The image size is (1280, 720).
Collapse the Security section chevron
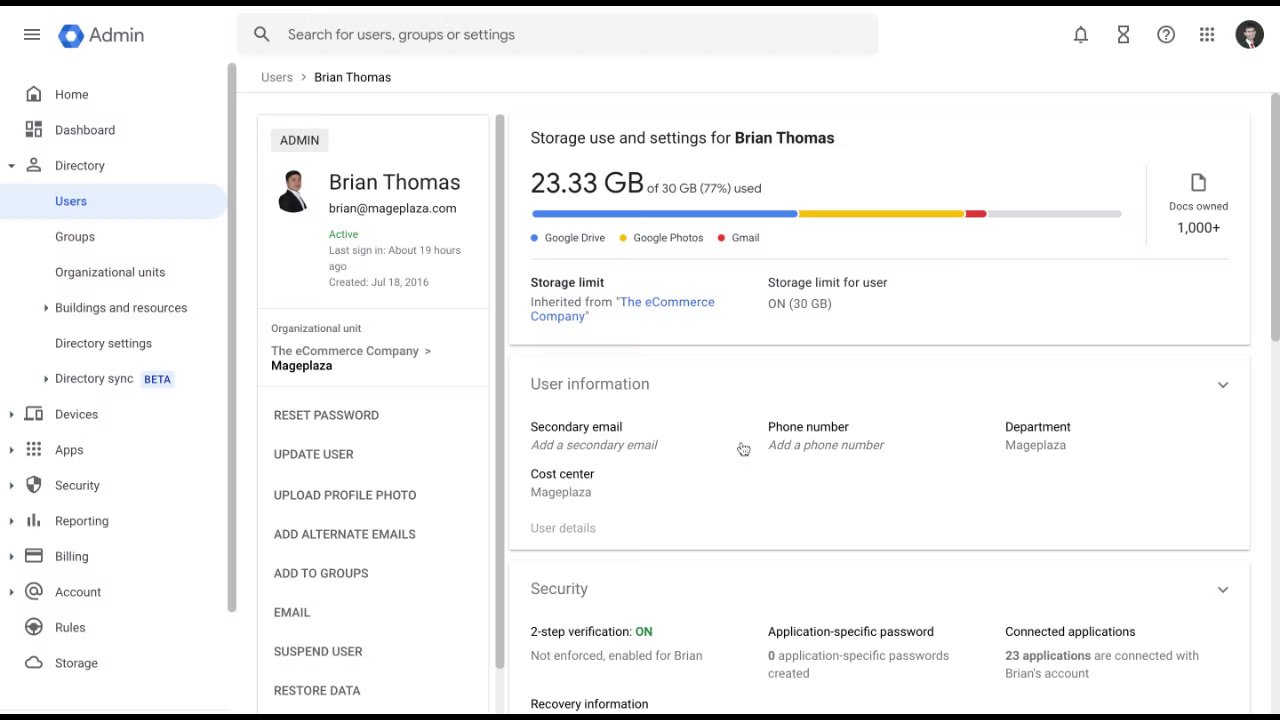click(x=1222, y=590)
